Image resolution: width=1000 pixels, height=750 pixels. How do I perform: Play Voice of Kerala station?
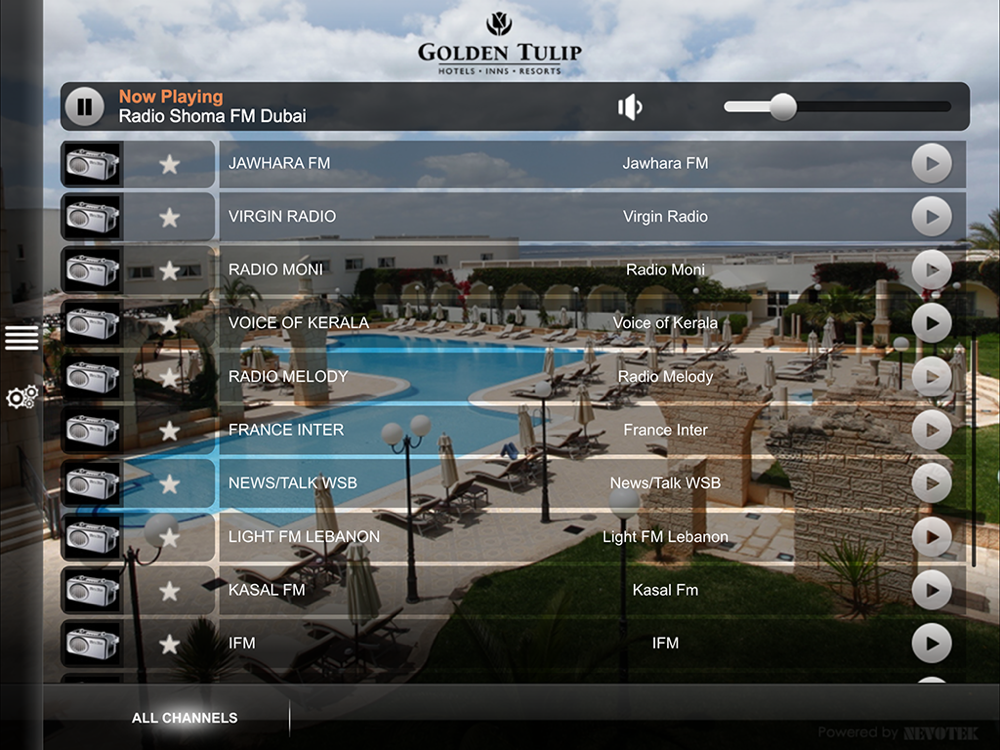point(932,323)
